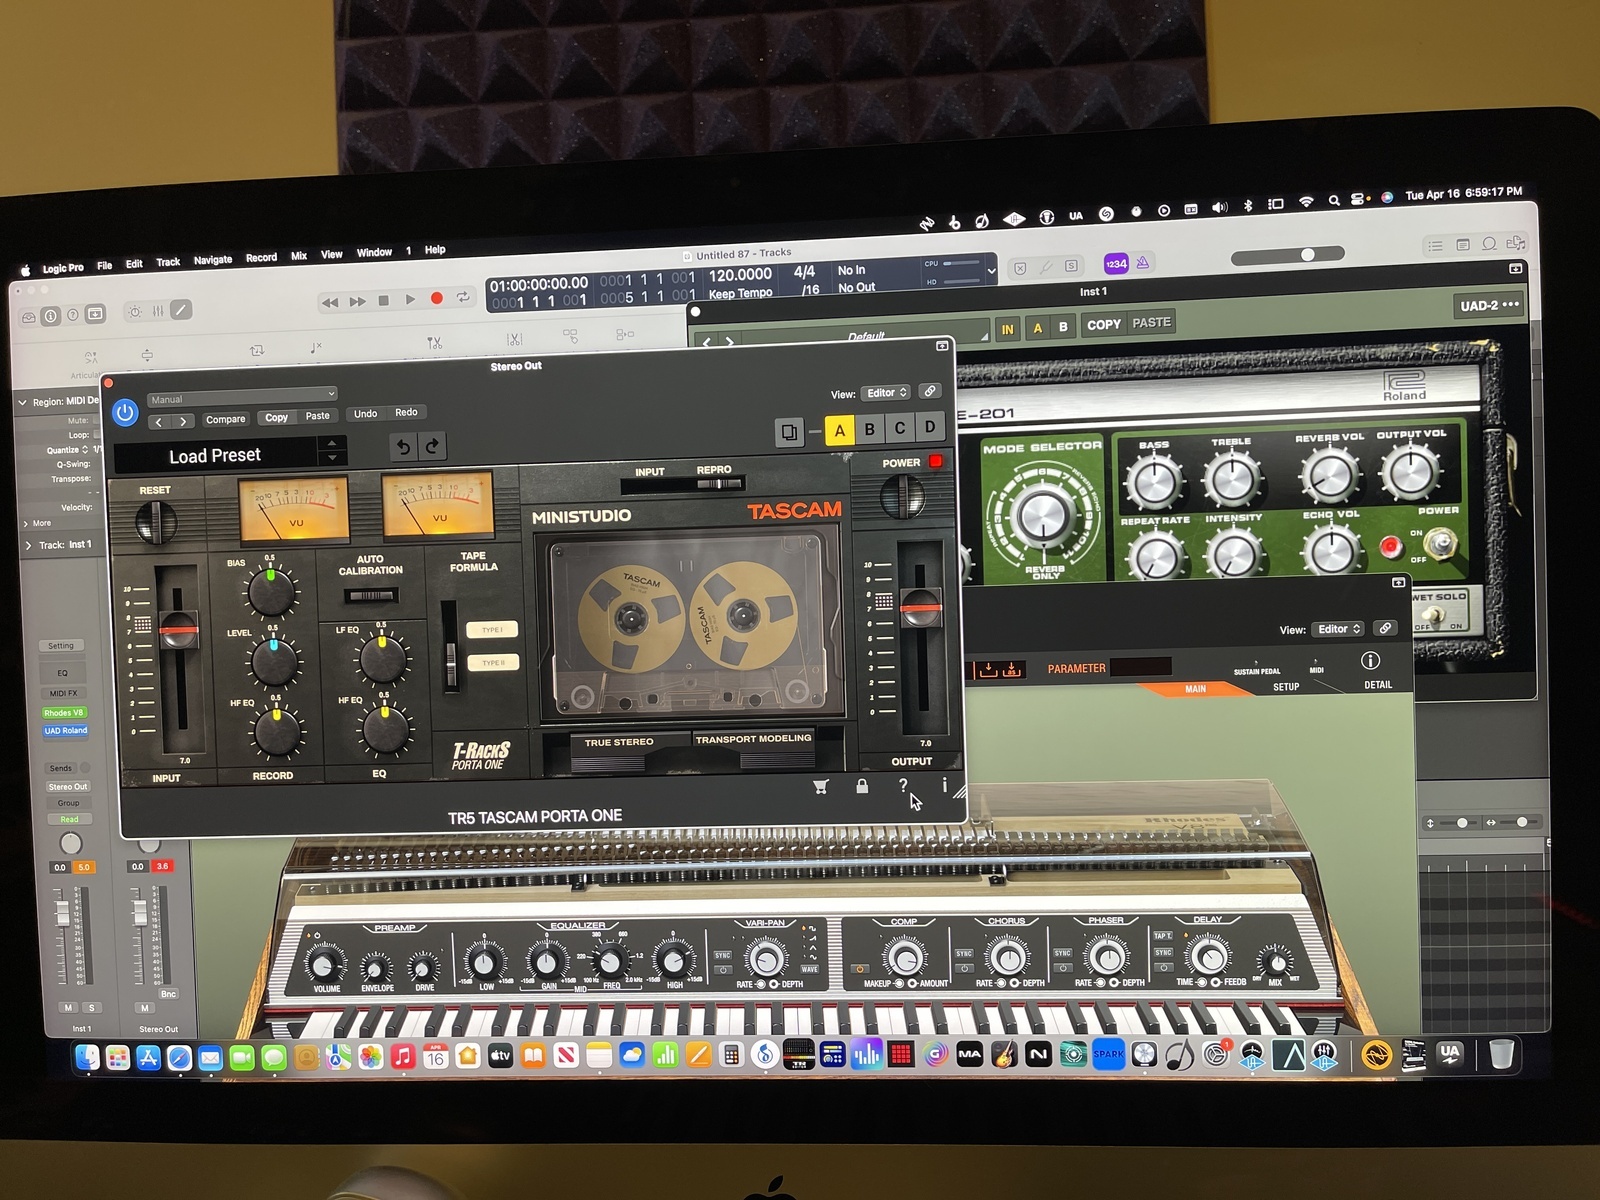Viewport: 1600px width, 1200px height.
Task: Open the List Editors icon
Action: (x=1435, y=245)
